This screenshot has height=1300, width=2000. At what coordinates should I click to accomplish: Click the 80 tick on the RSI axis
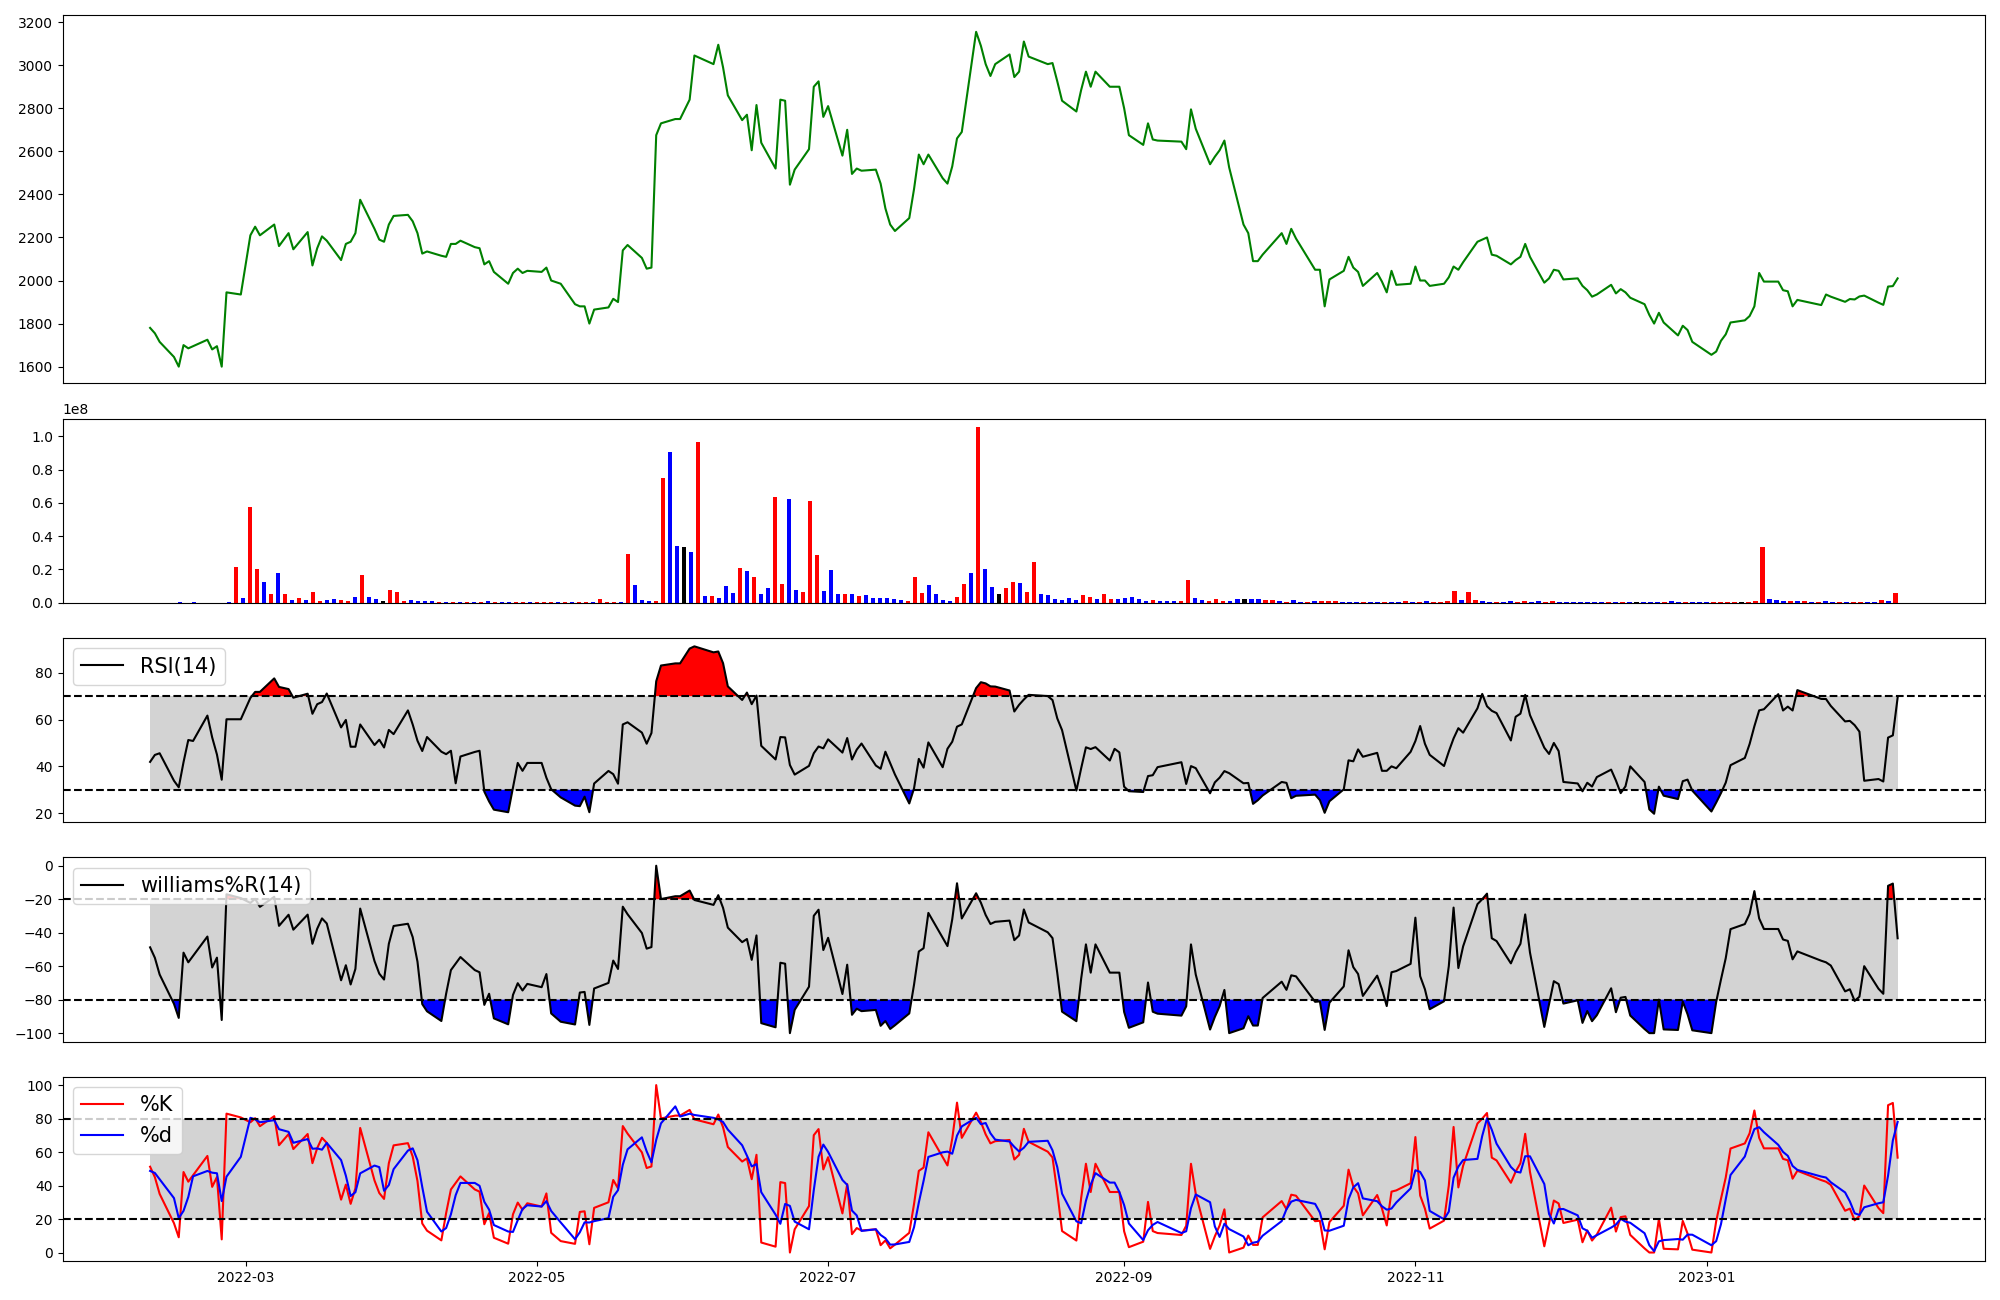tap(43, 673)
